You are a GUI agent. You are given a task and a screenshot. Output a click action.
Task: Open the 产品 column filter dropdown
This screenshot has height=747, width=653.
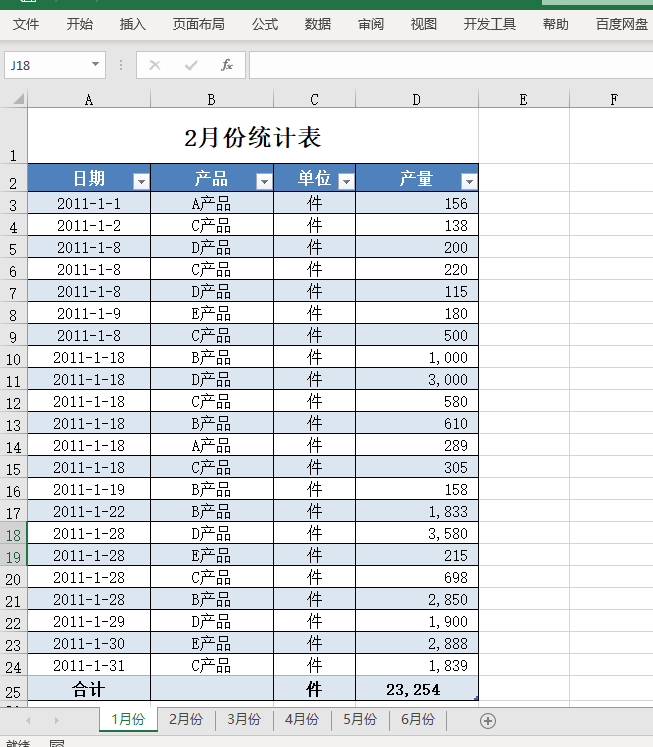(264, 181)
